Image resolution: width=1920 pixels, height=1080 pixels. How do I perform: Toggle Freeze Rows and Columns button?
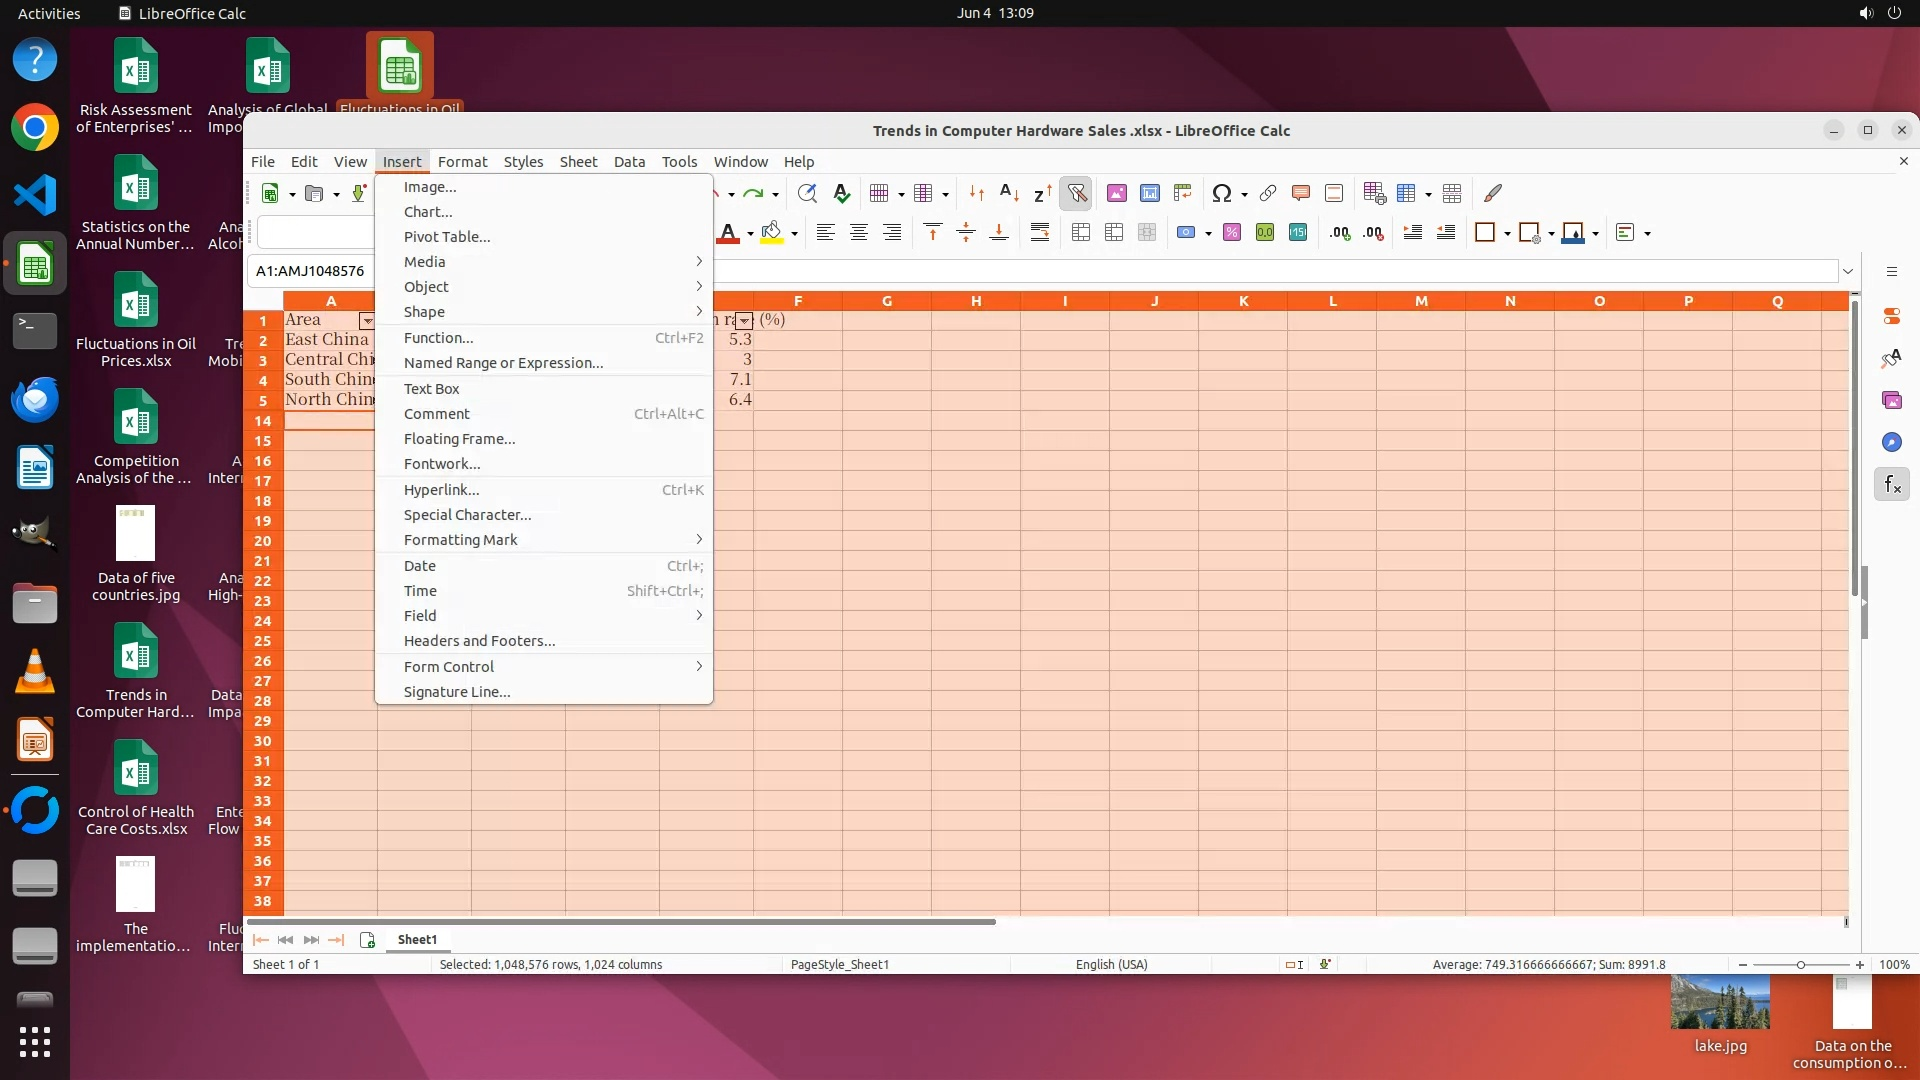(x=1407, y=194)
